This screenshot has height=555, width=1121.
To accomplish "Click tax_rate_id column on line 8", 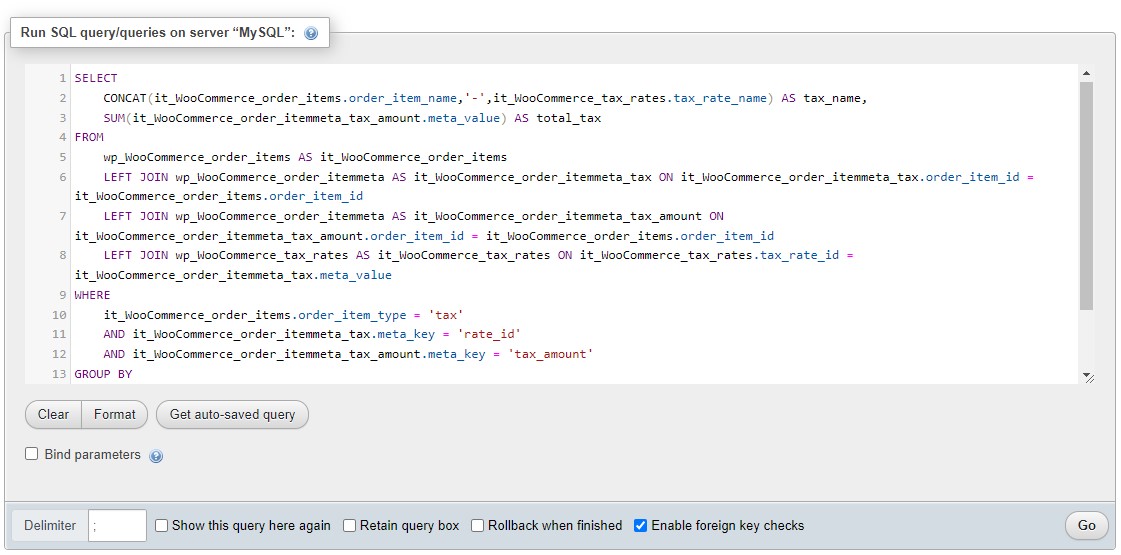I will [x=800, y=255].
